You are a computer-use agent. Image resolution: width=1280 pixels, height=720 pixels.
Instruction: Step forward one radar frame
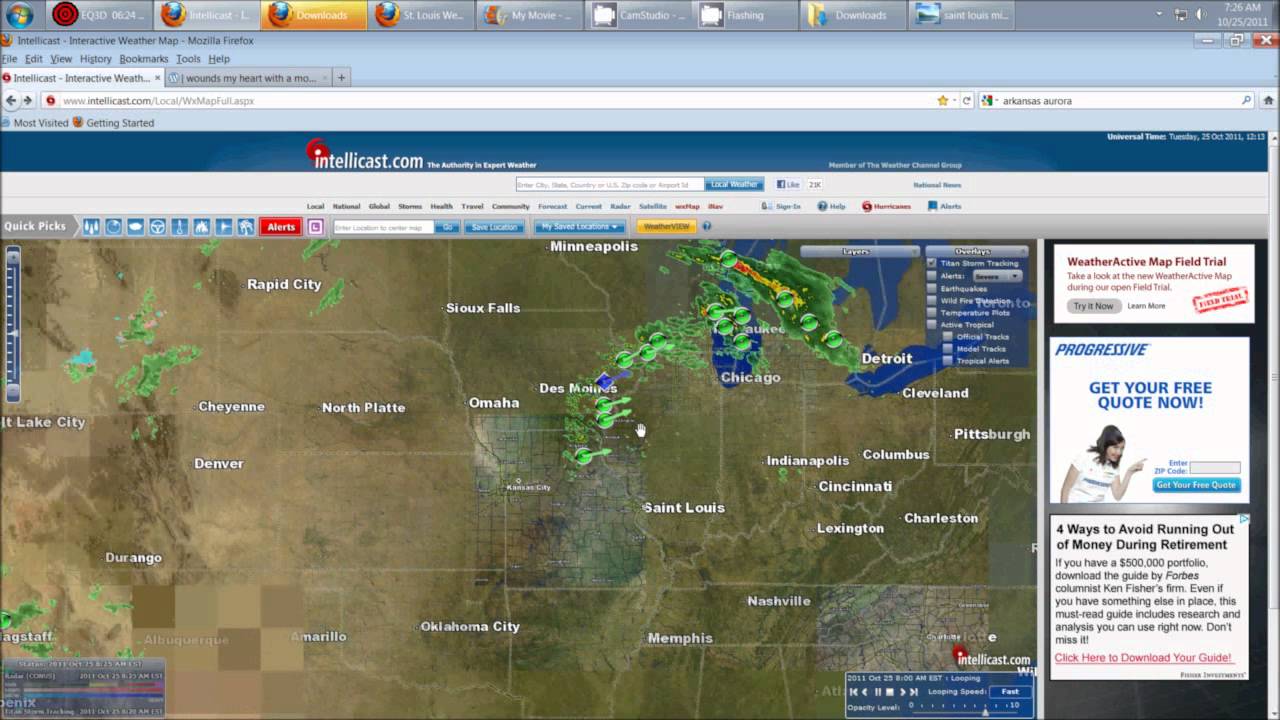[x=902, y=692]
